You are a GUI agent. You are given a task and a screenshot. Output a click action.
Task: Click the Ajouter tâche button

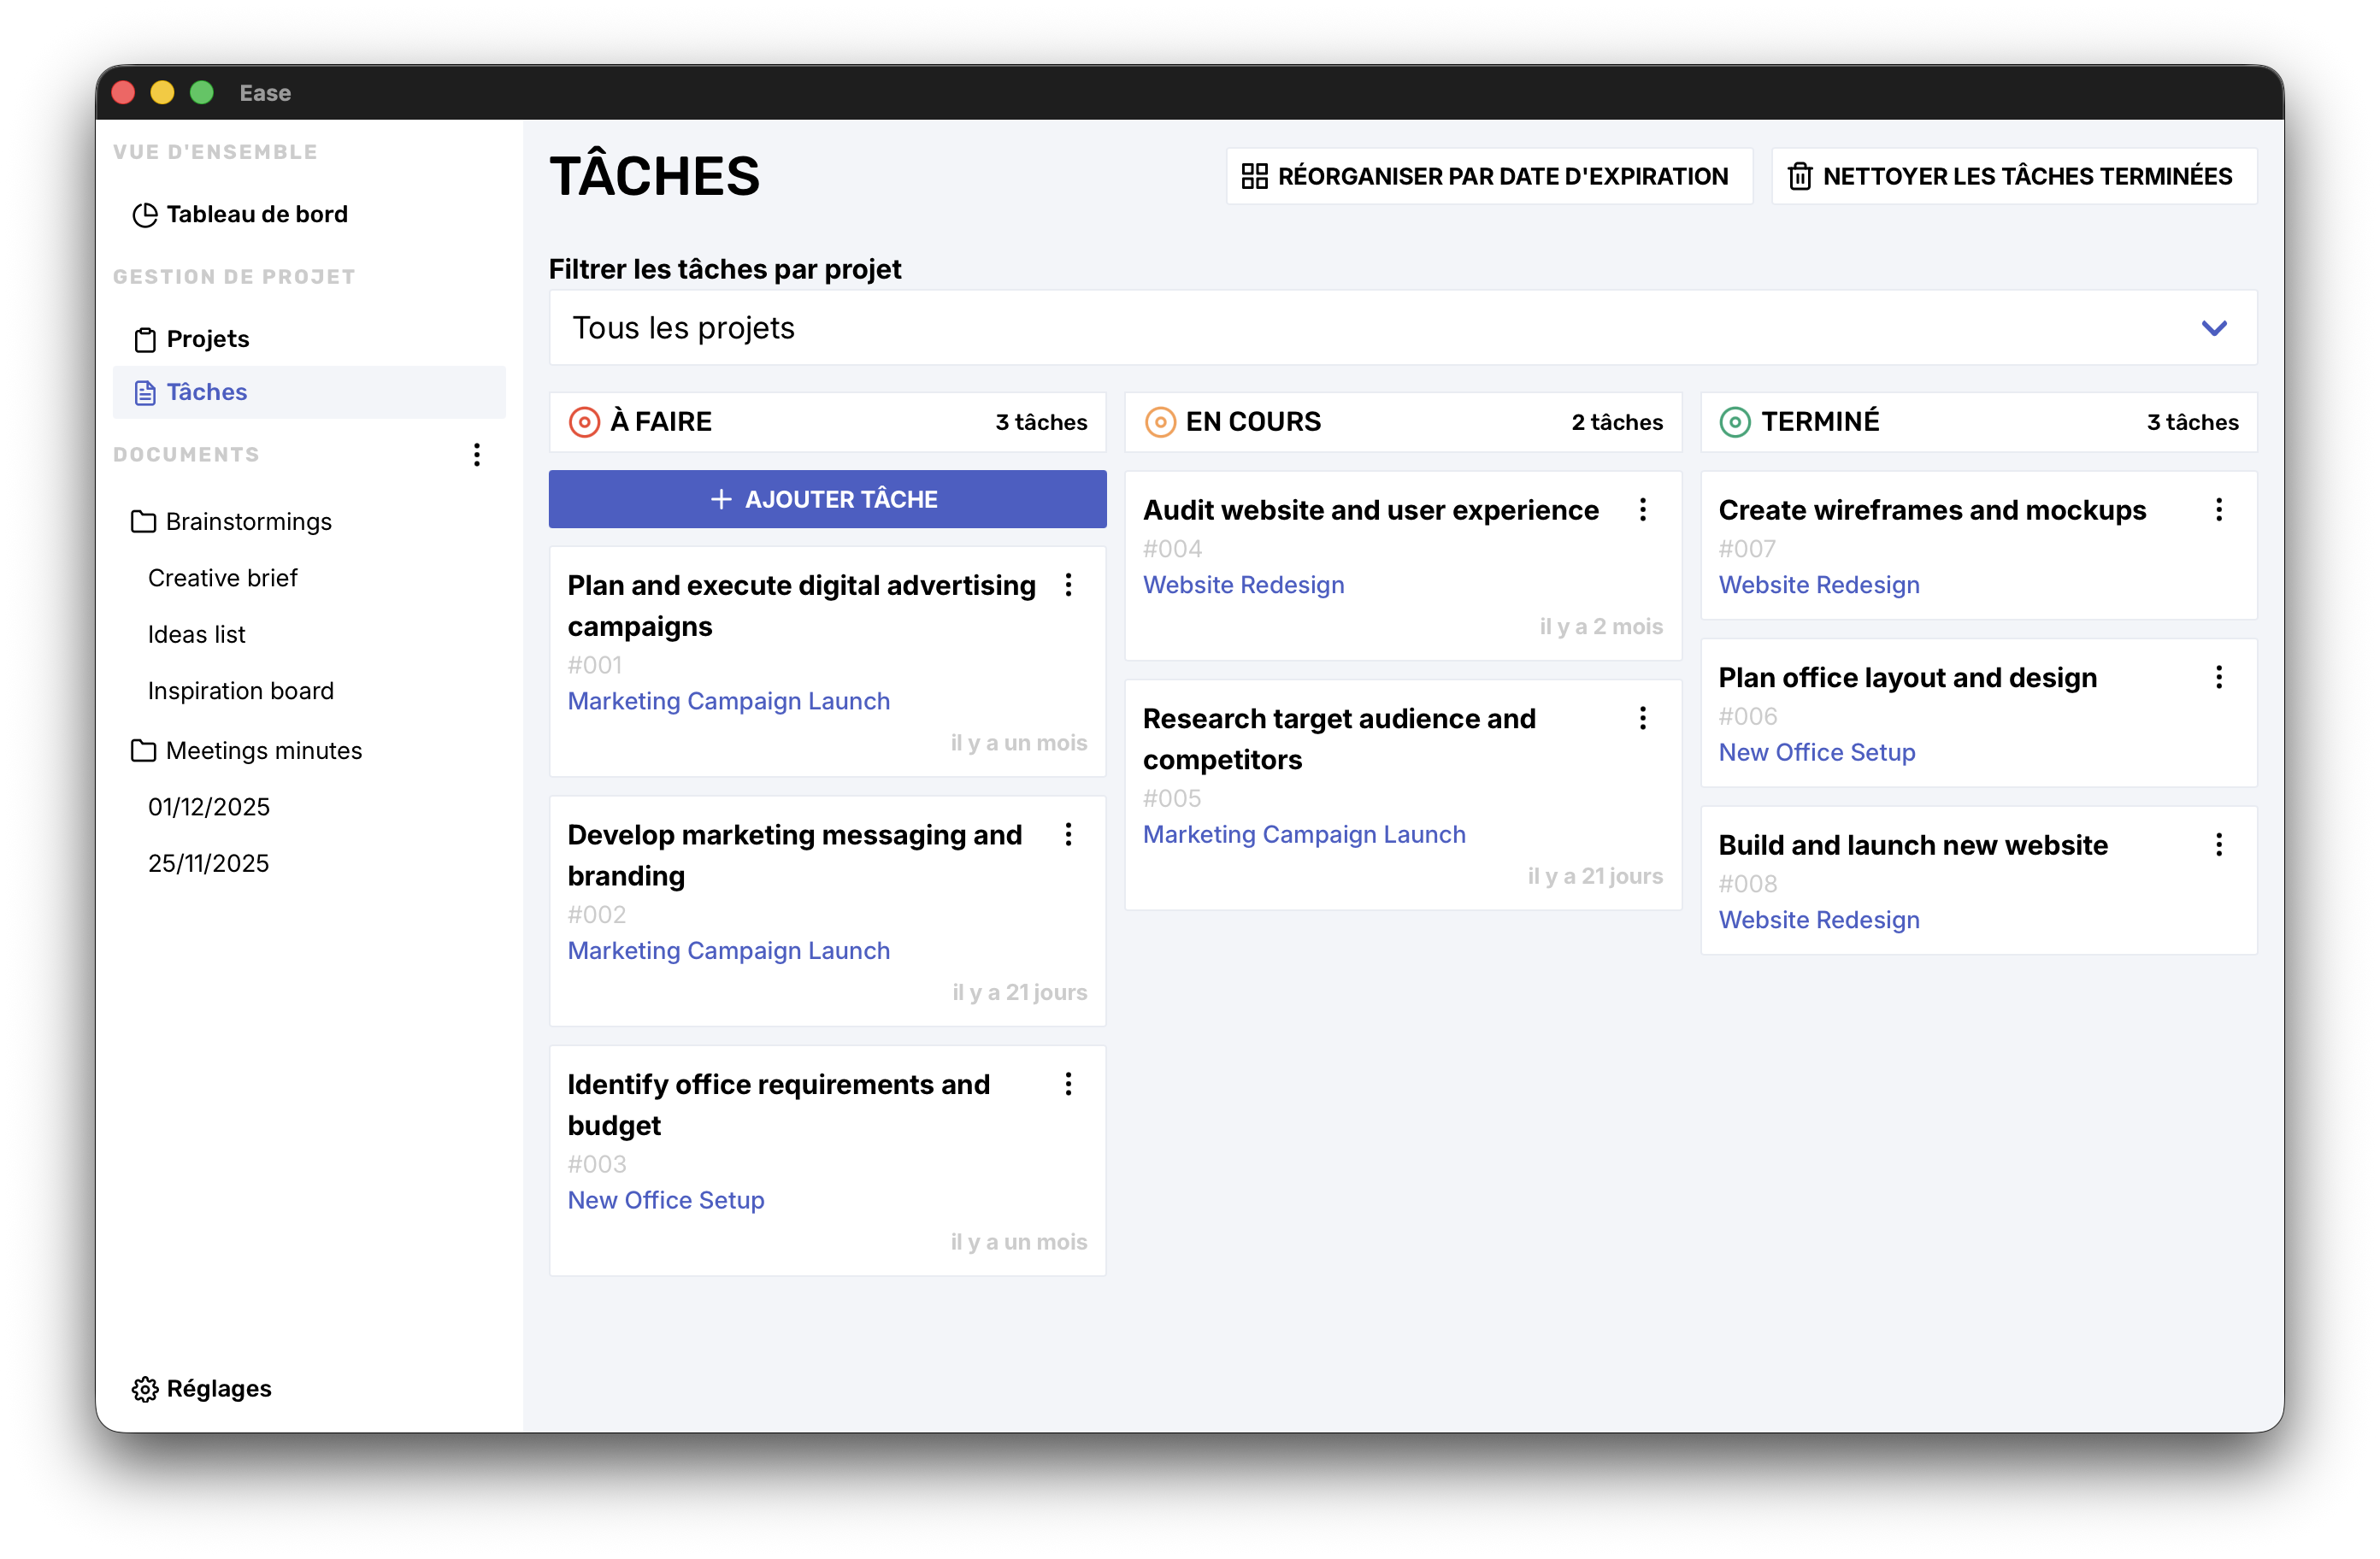click(x=827, y=499)
